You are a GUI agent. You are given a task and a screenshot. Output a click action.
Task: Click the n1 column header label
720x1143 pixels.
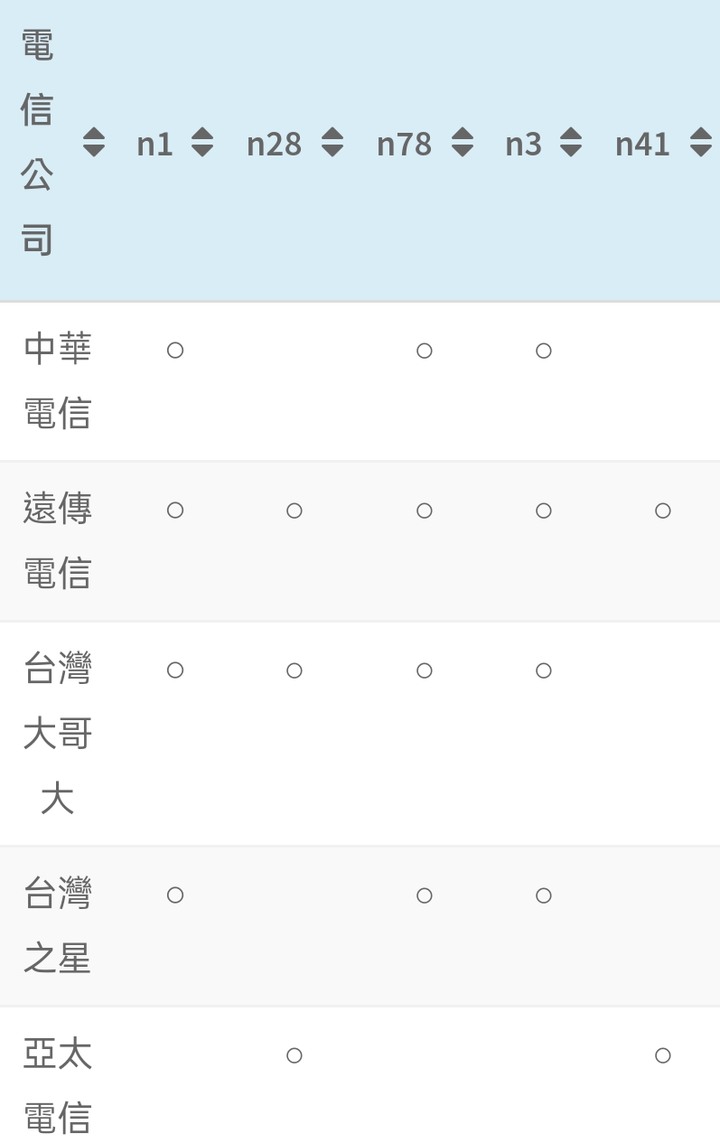coord(155,144)
